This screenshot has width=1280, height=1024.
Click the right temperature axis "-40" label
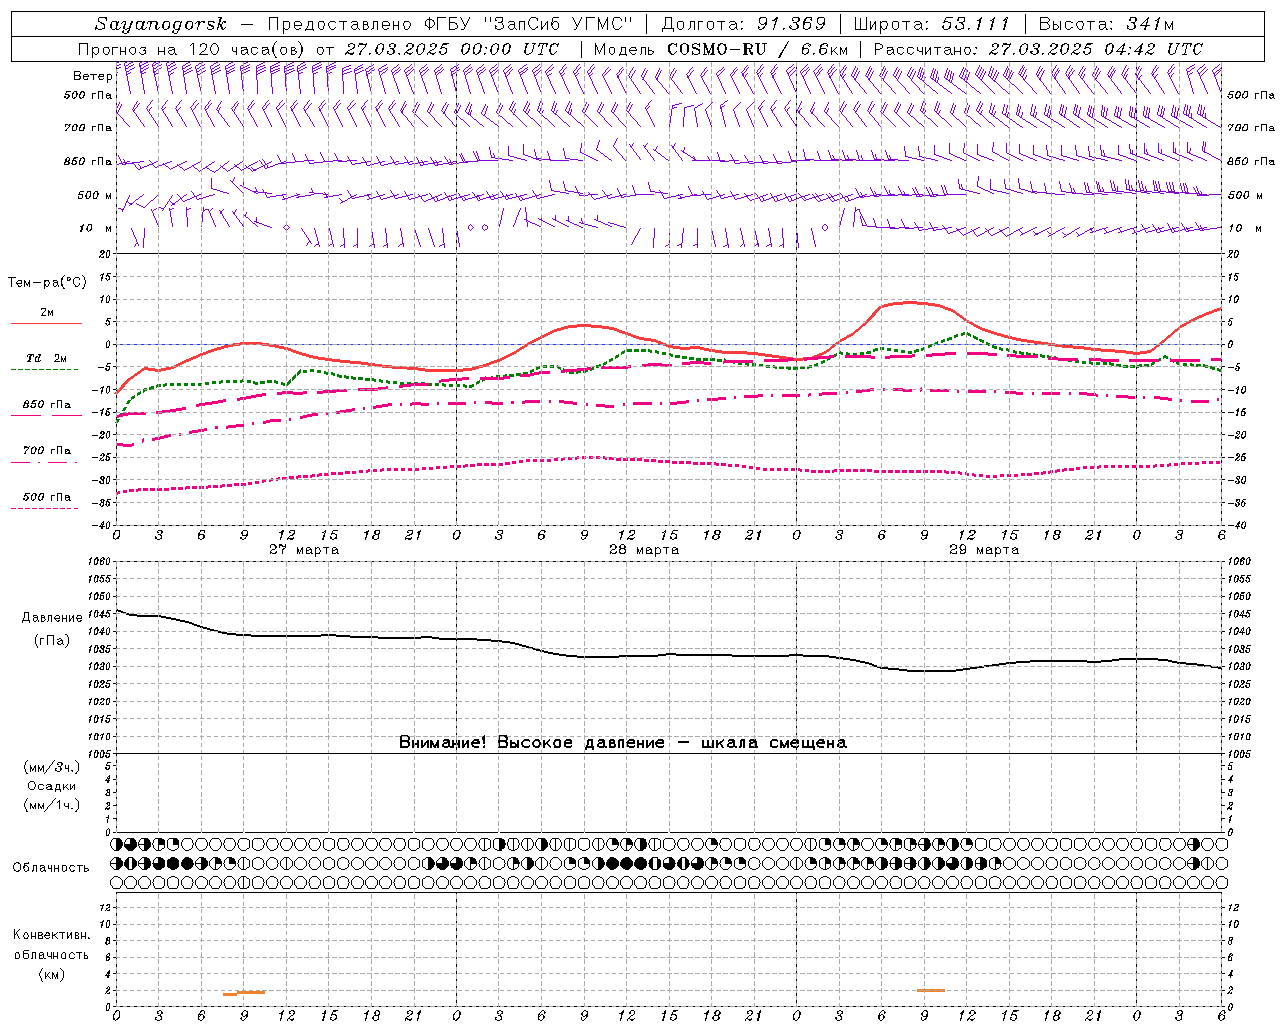point(1238,526)
